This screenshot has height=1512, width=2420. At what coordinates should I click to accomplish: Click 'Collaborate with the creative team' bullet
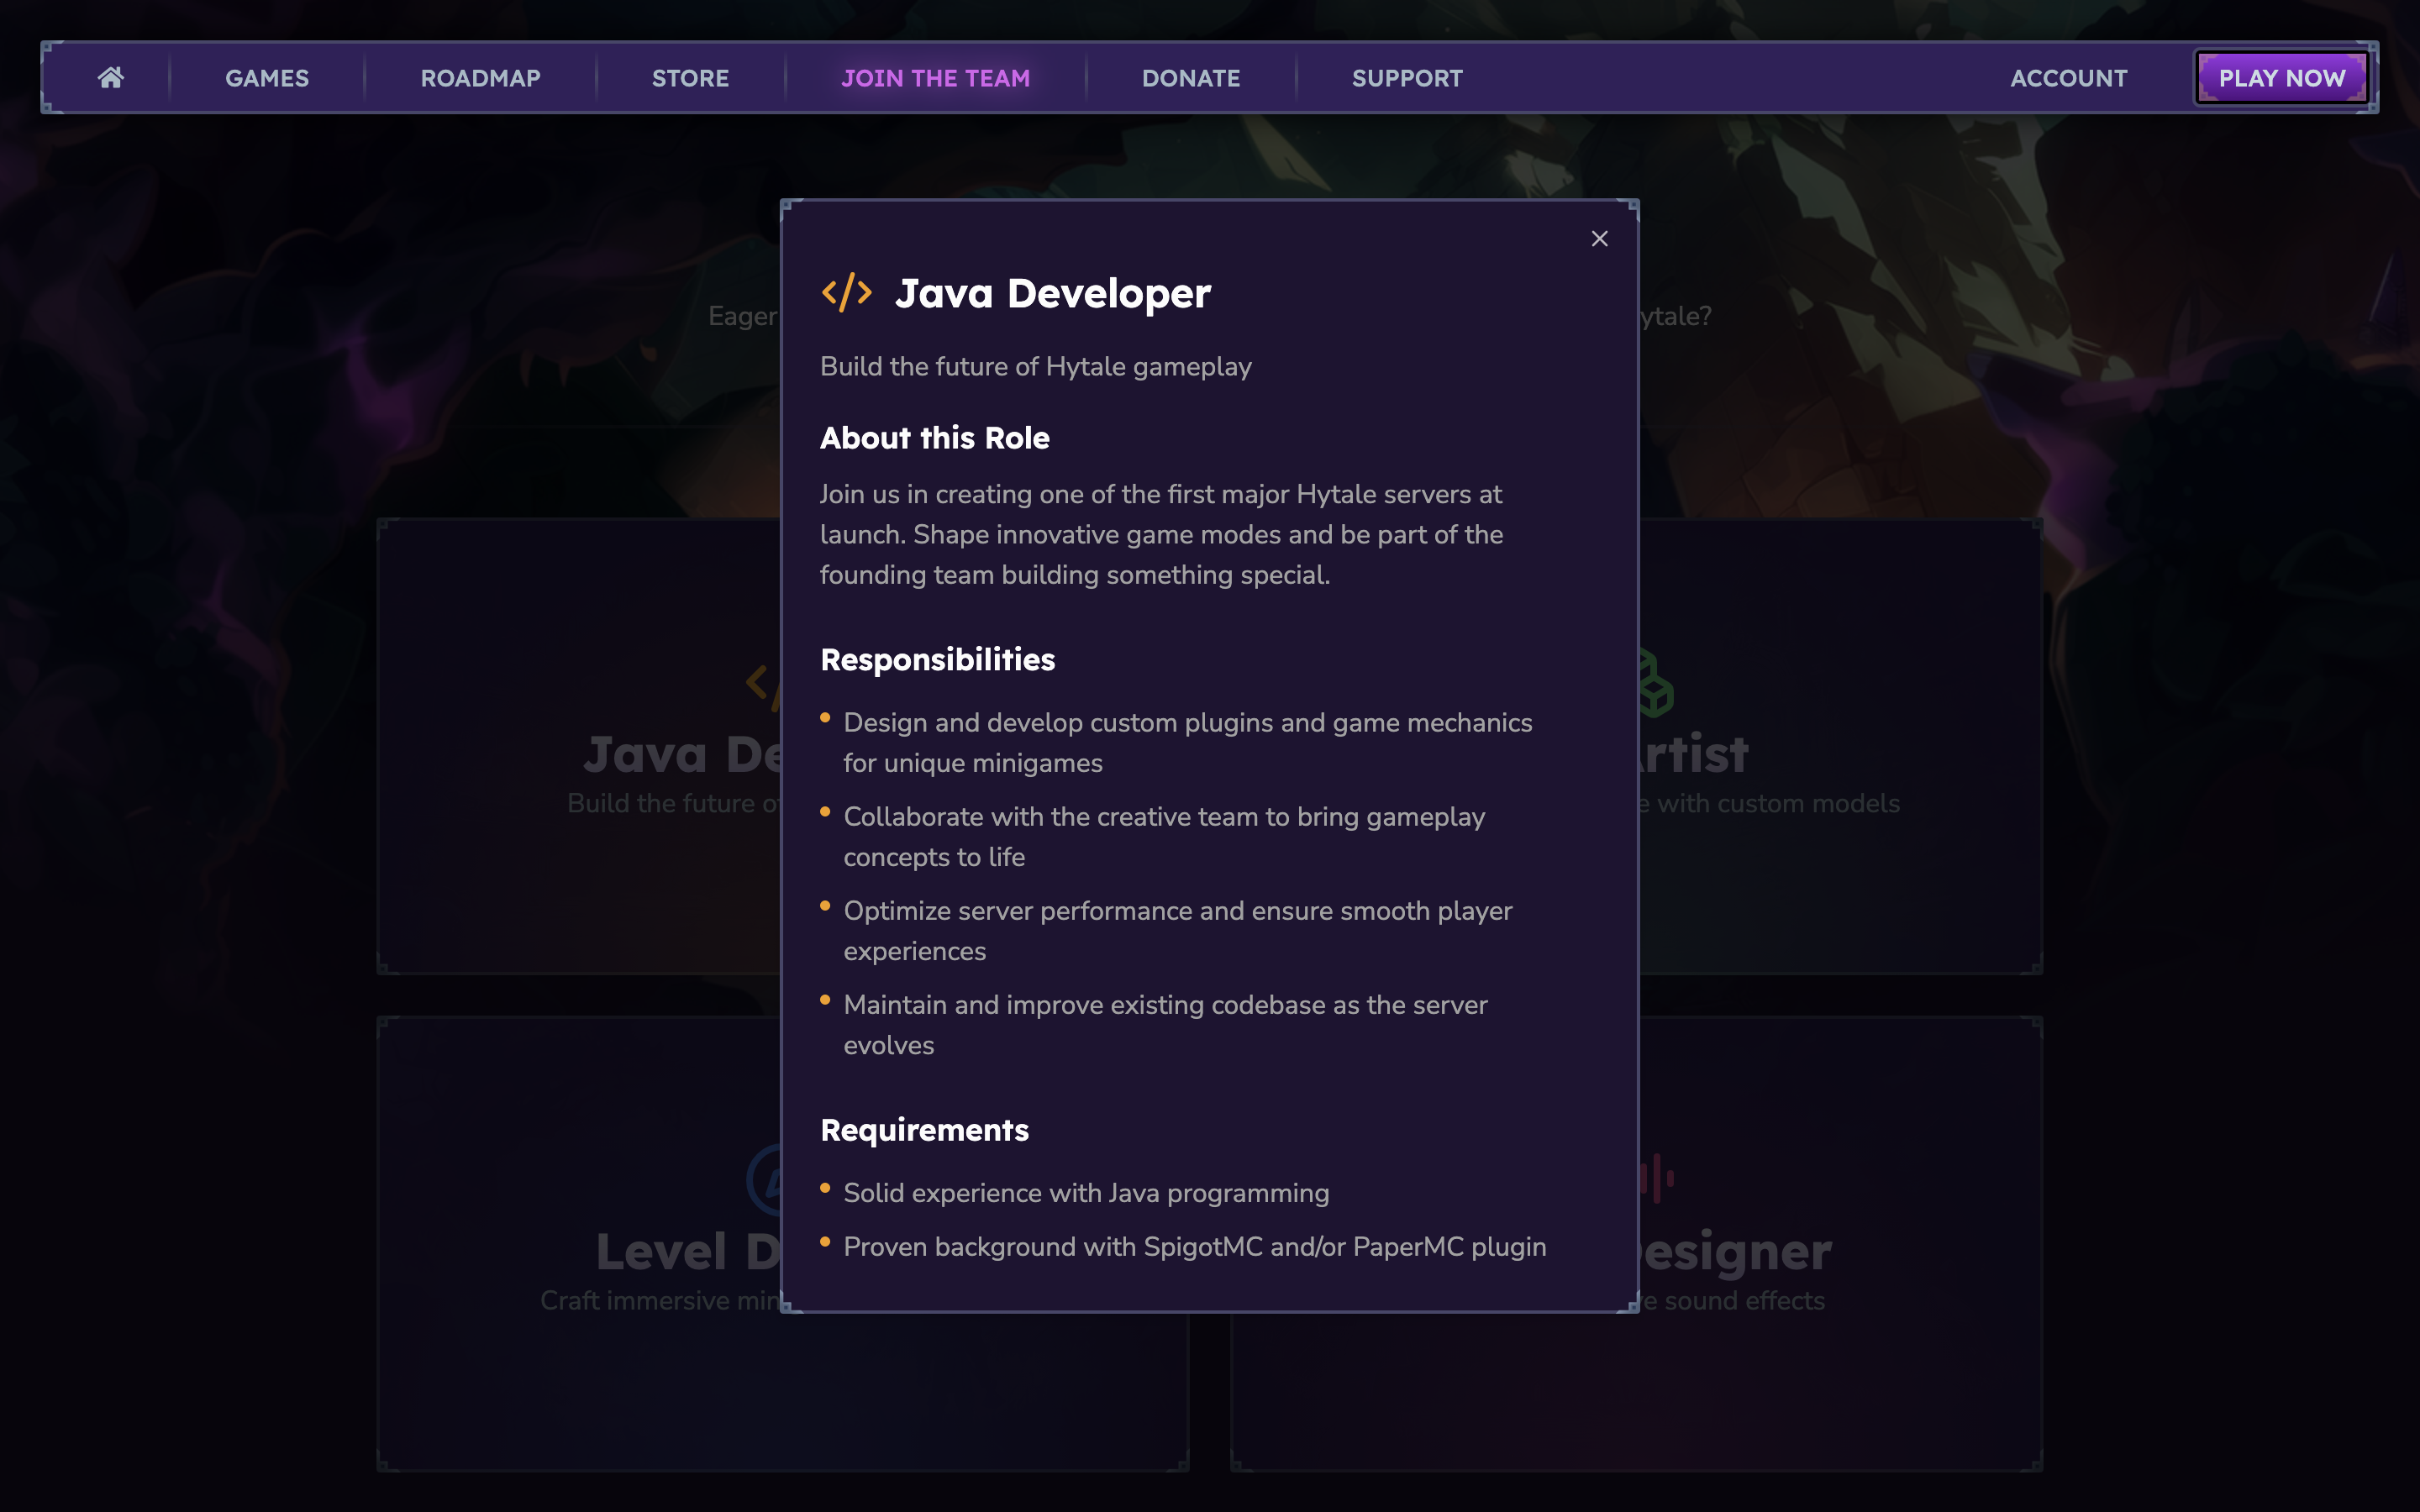[1164, 837]
